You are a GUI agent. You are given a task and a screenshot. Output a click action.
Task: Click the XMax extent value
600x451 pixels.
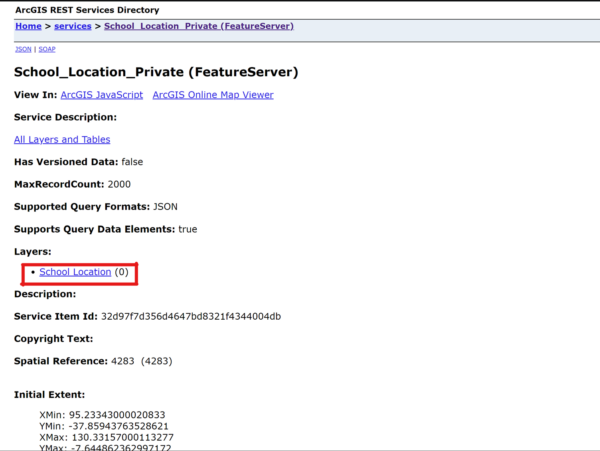[x=122, y=437]
